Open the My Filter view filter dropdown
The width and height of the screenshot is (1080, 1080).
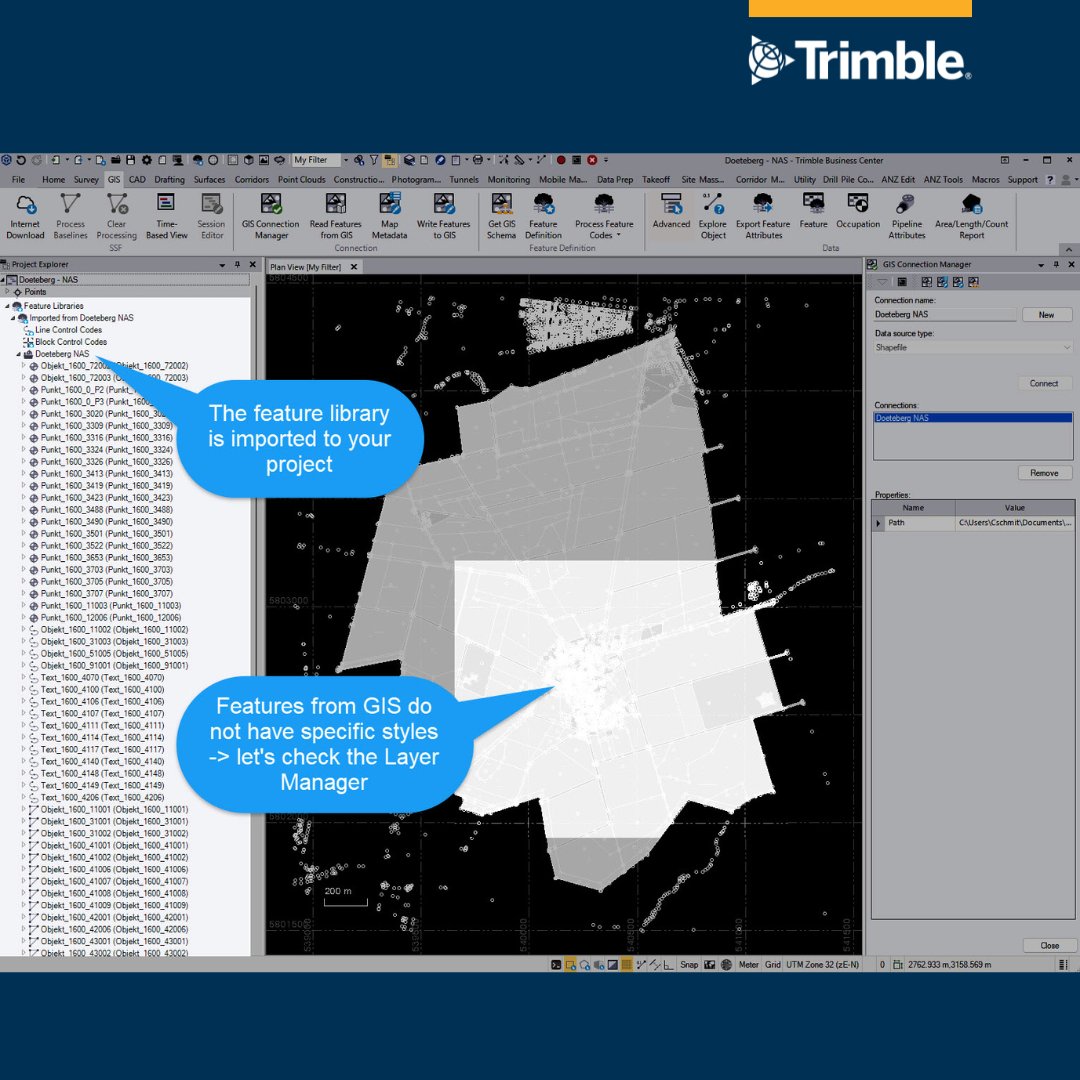pos(346,160)
